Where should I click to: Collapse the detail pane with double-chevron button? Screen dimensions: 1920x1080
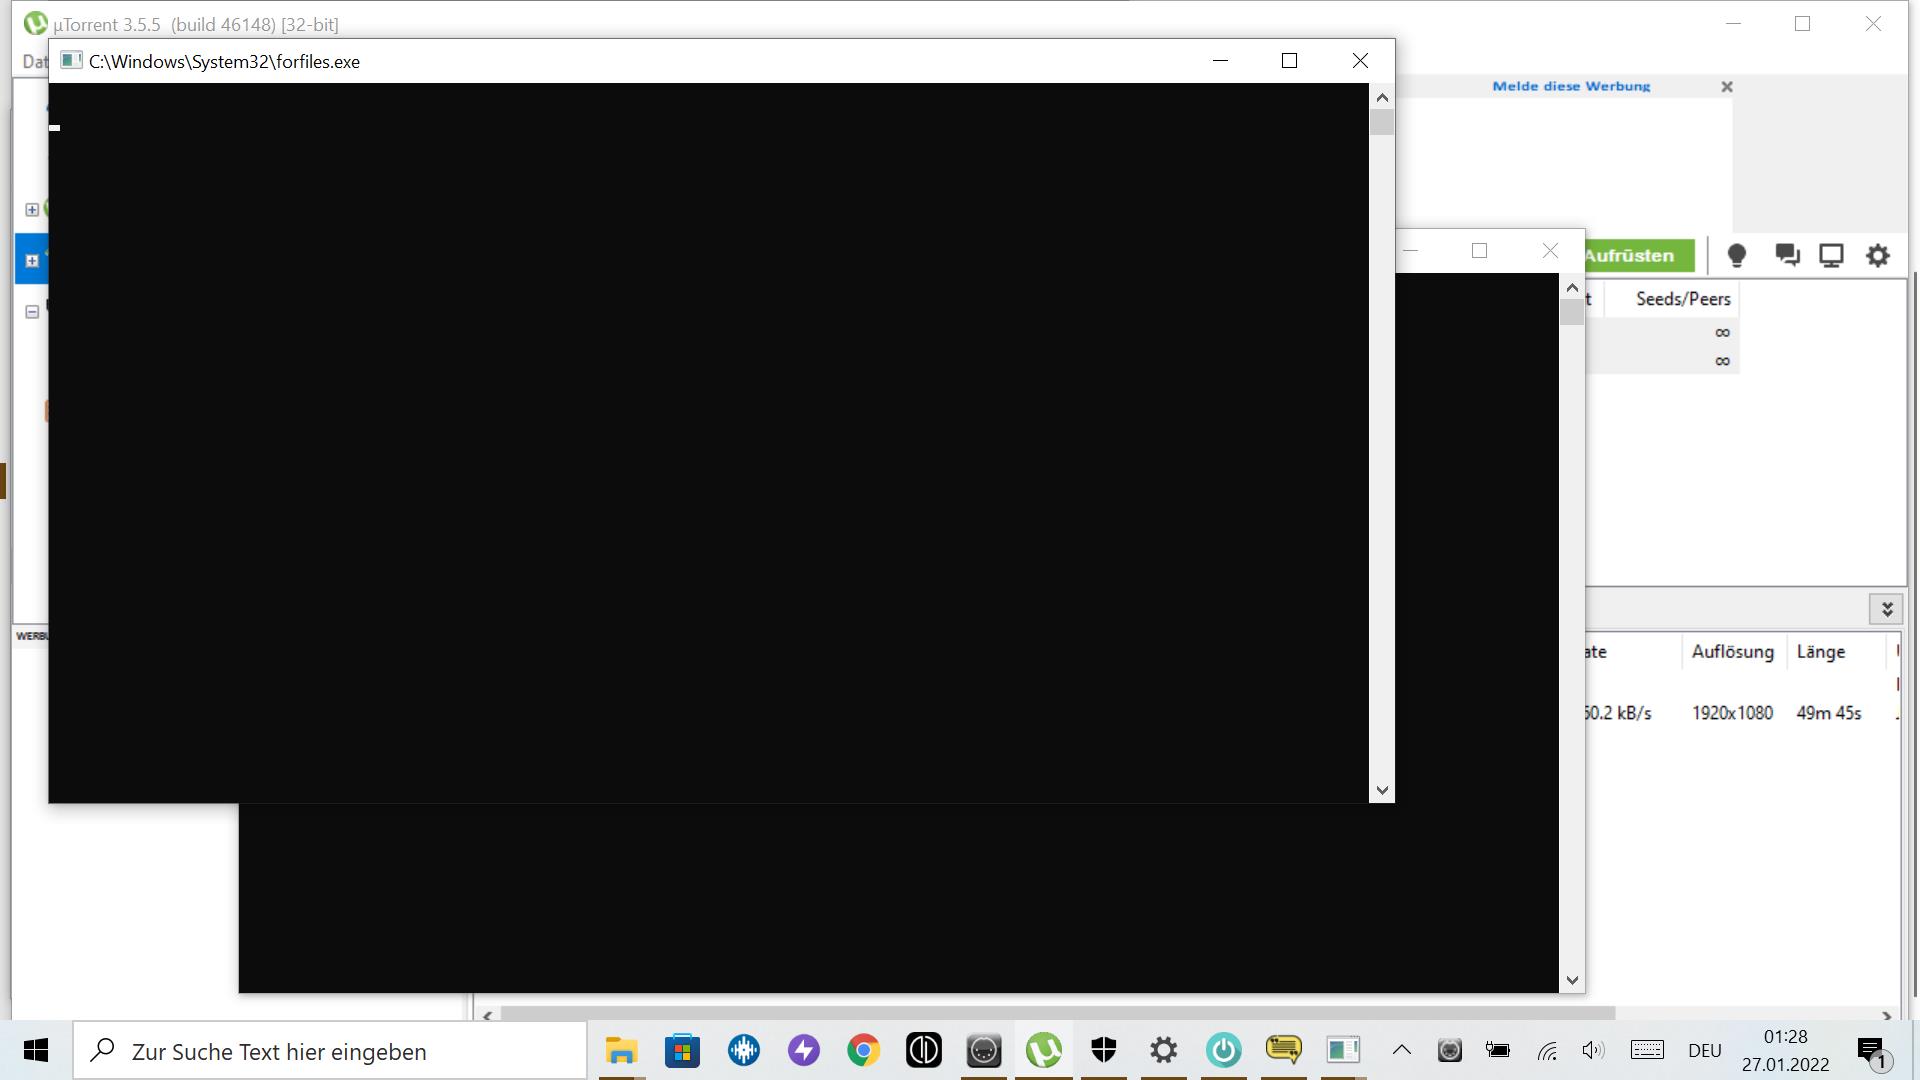tap(1886, 608)
